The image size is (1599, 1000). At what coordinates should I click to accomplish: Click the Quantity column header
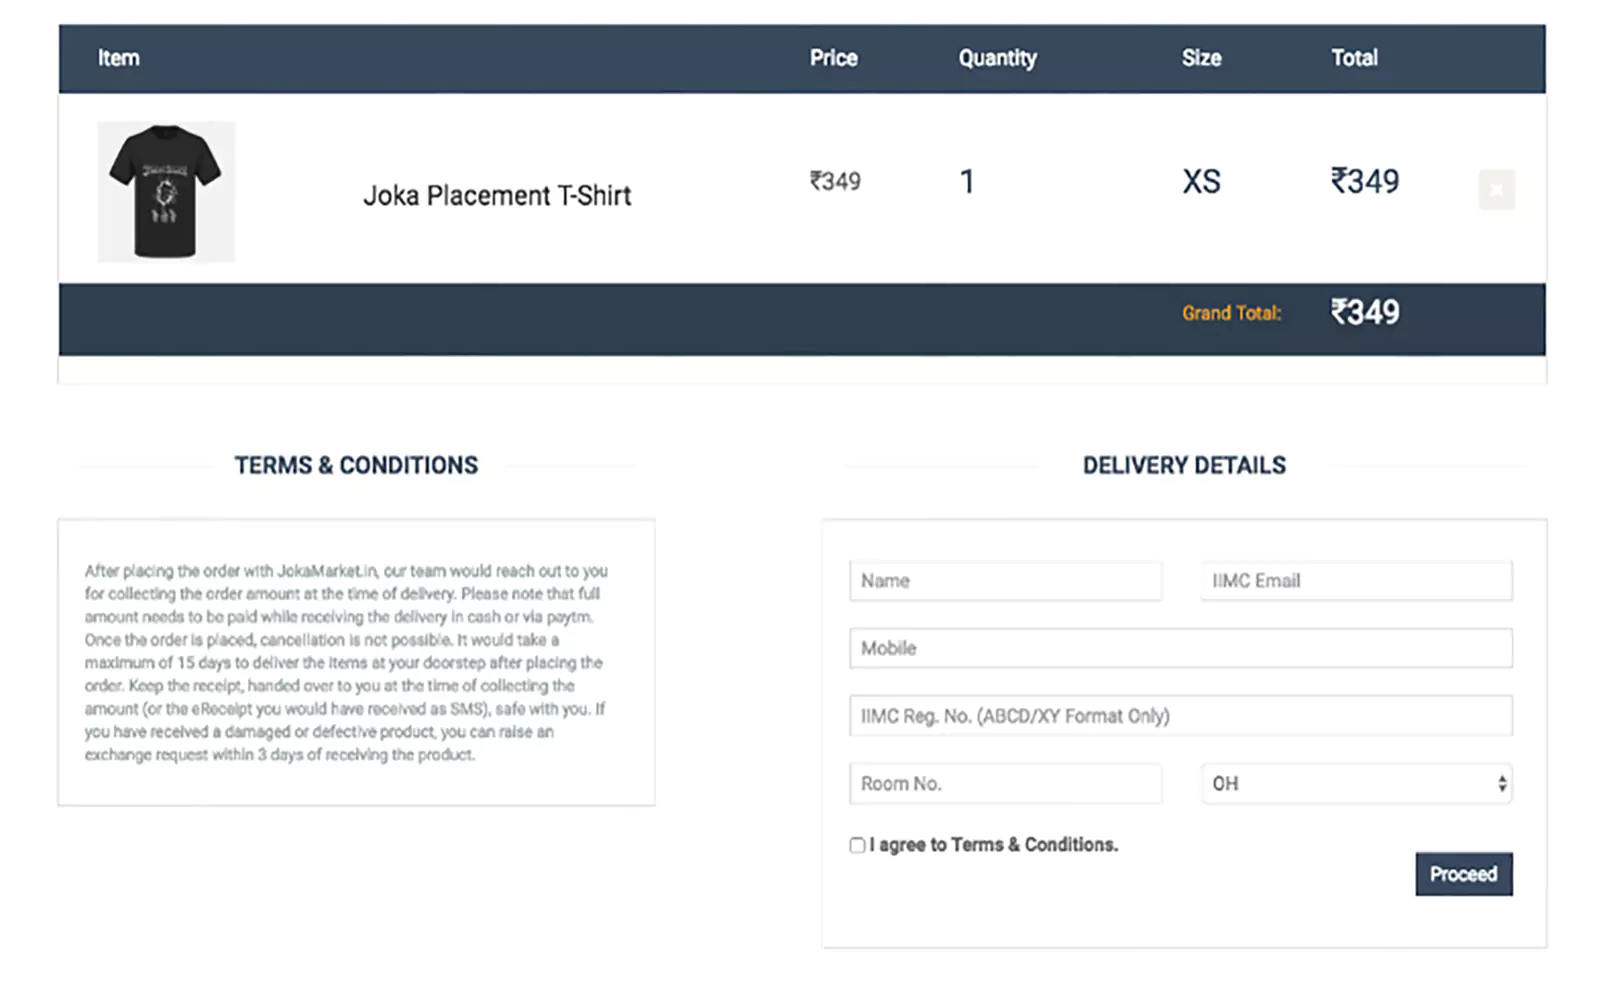coord(996,58)
